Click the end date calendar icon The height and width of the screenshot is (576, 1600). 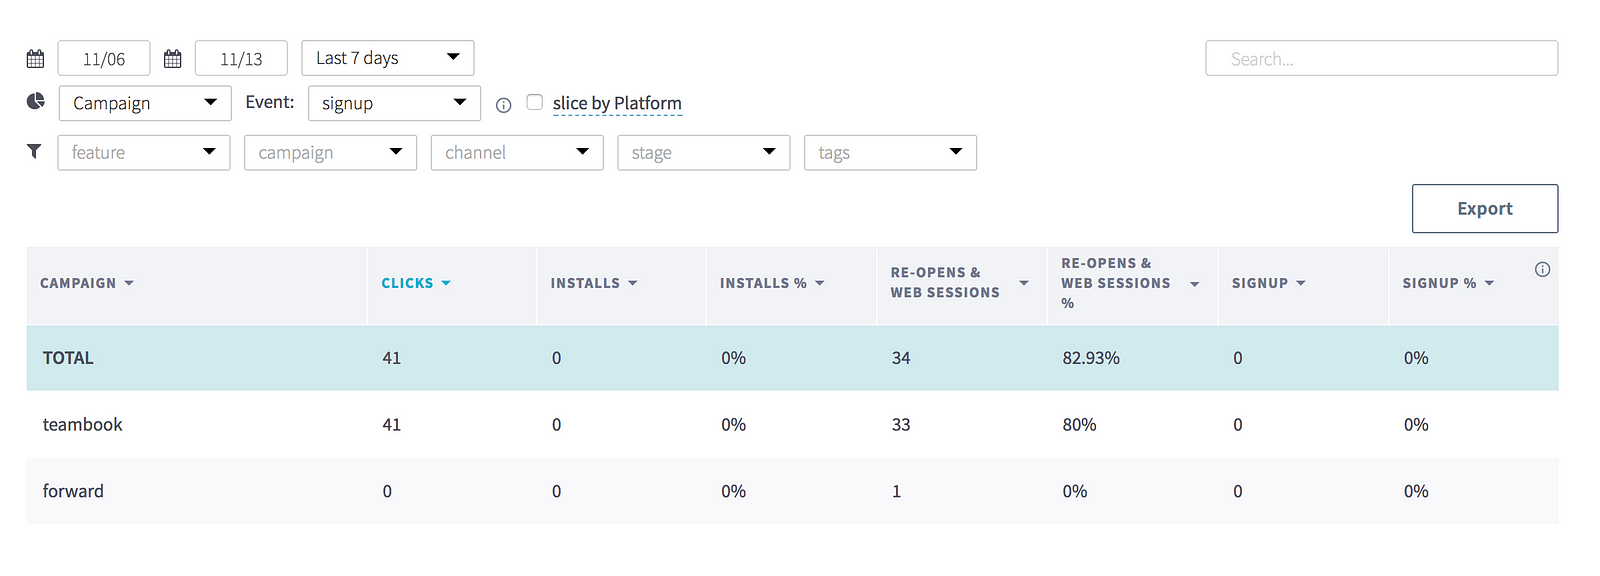pos(172,59)
